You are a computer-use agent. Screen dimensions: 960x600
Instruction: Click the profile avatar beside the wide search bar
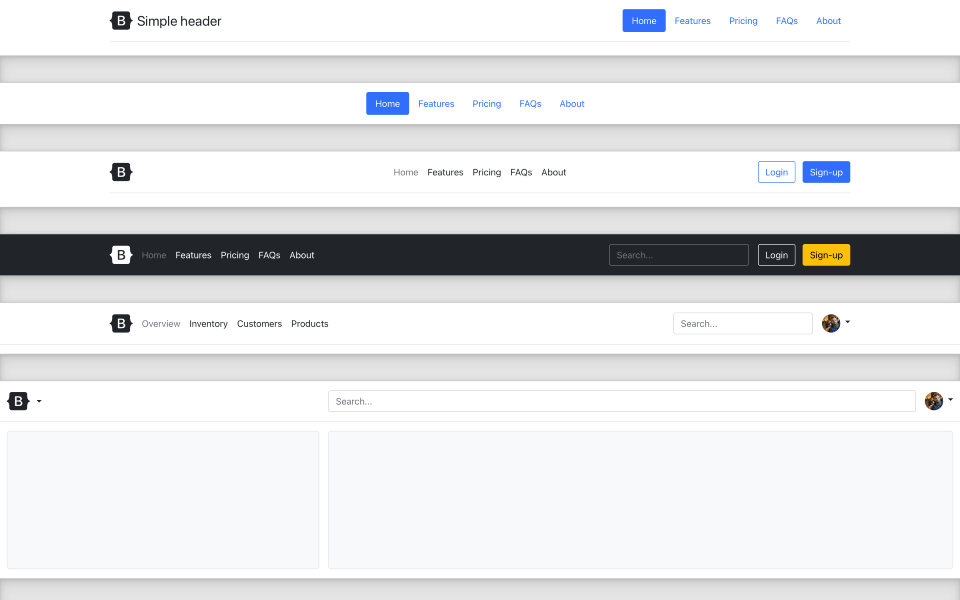932,401
